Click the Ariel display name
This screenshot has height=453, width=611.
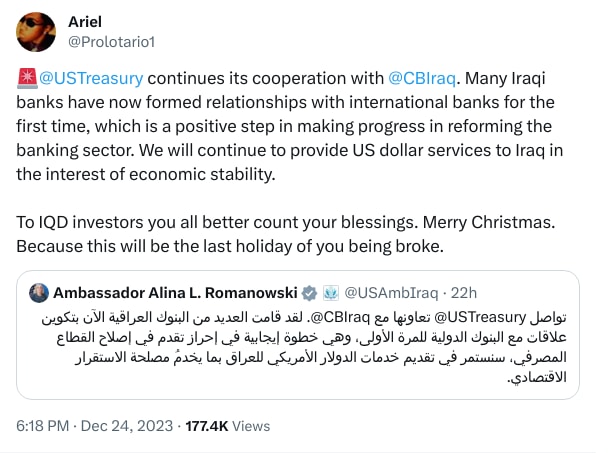[x=85, y=22]
